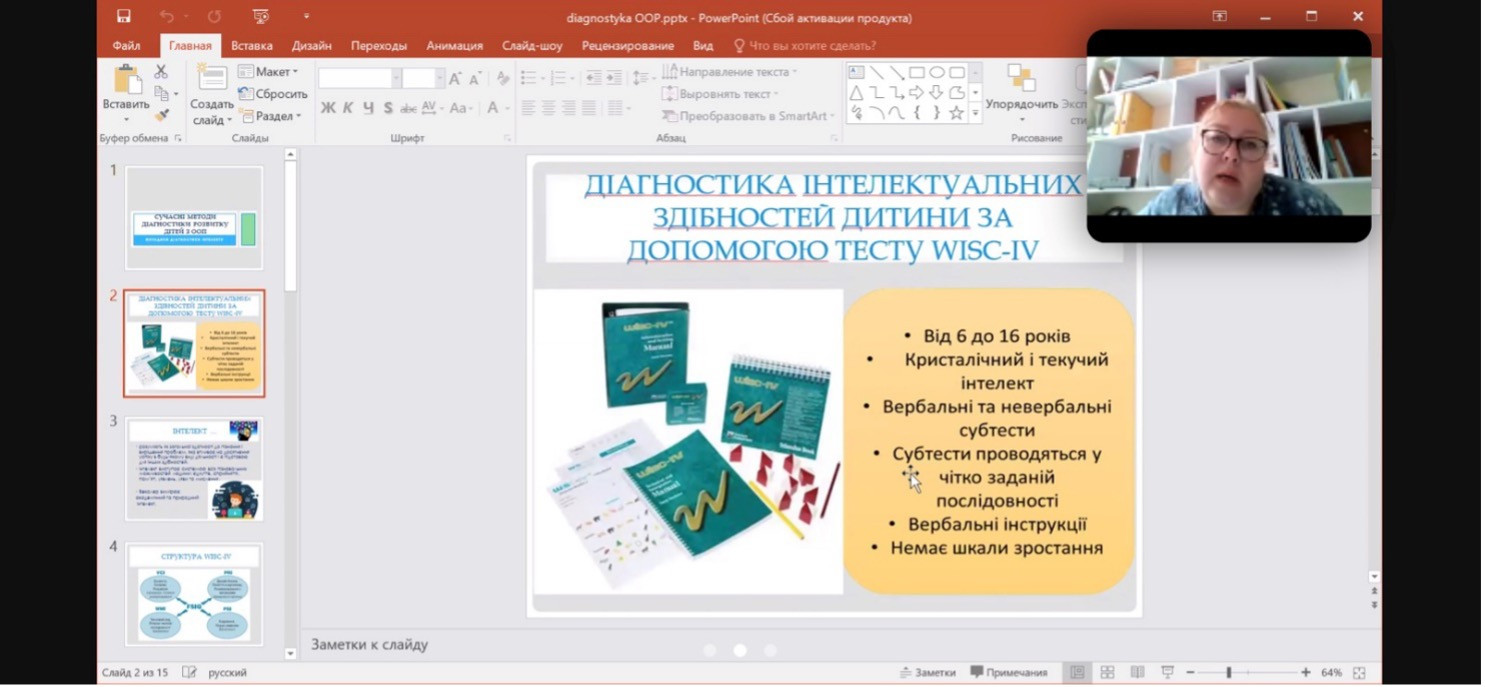This screenshot has height=687, width=1485.
Task: Expand the shapes gallery with More arrow
Action: (975, 115)
